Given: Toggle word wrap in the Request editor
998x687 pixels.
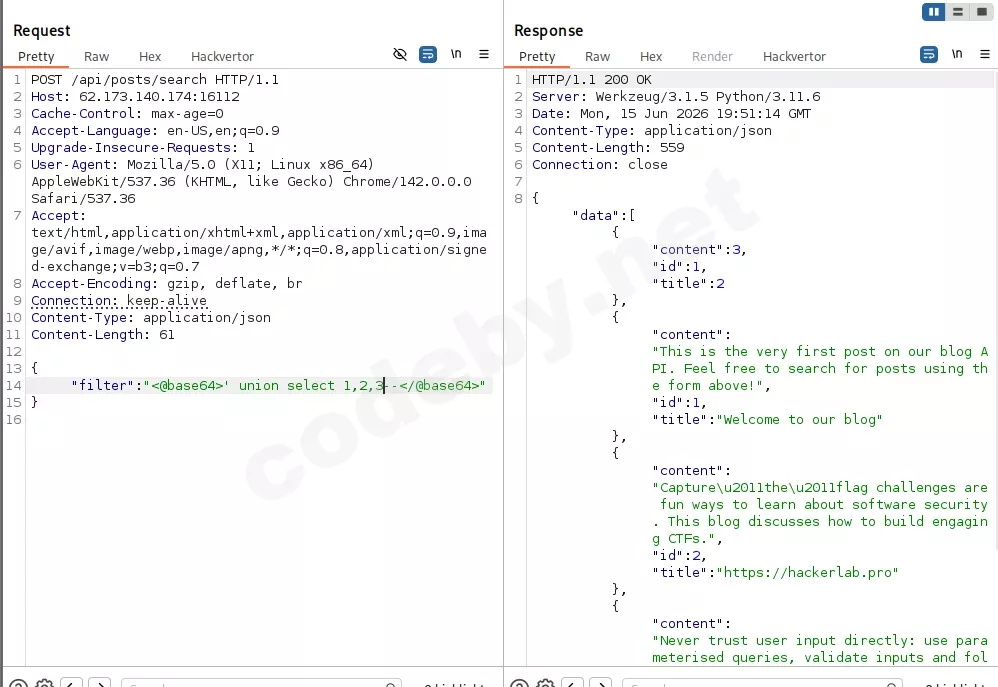Looking at the screenshot, I should pyautogui.click(x=428, y=54).
